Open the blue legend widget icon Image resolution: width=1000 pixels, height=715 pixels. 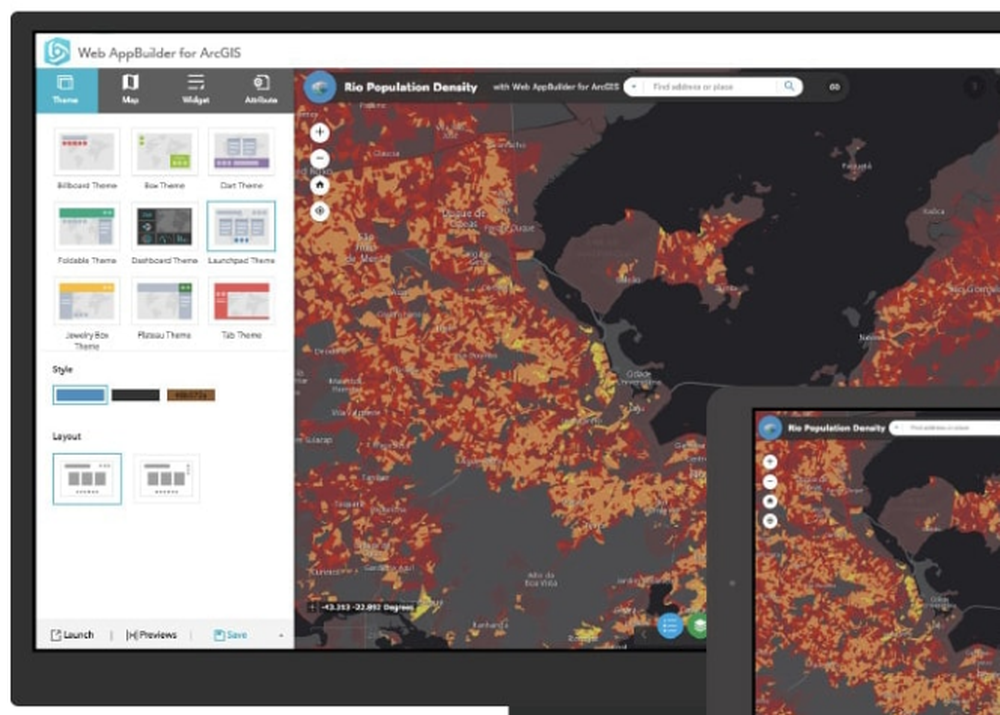(x=670, y=626)
